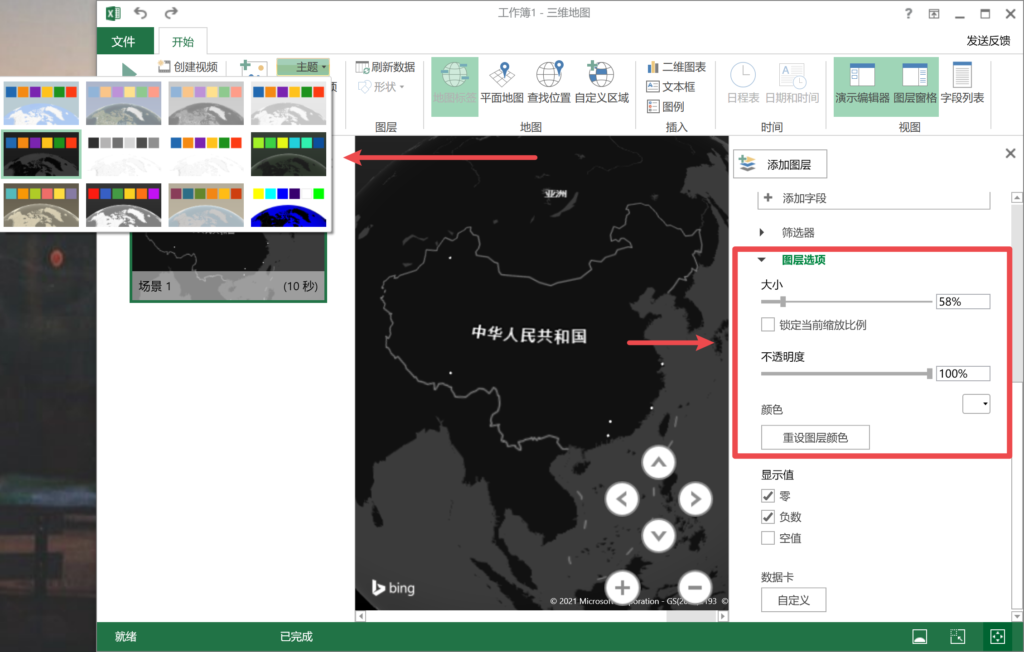This screenshot has width=1024, height=652.
Task: Open the 颜色 color picker dropdown
Action: coord(976,404)
